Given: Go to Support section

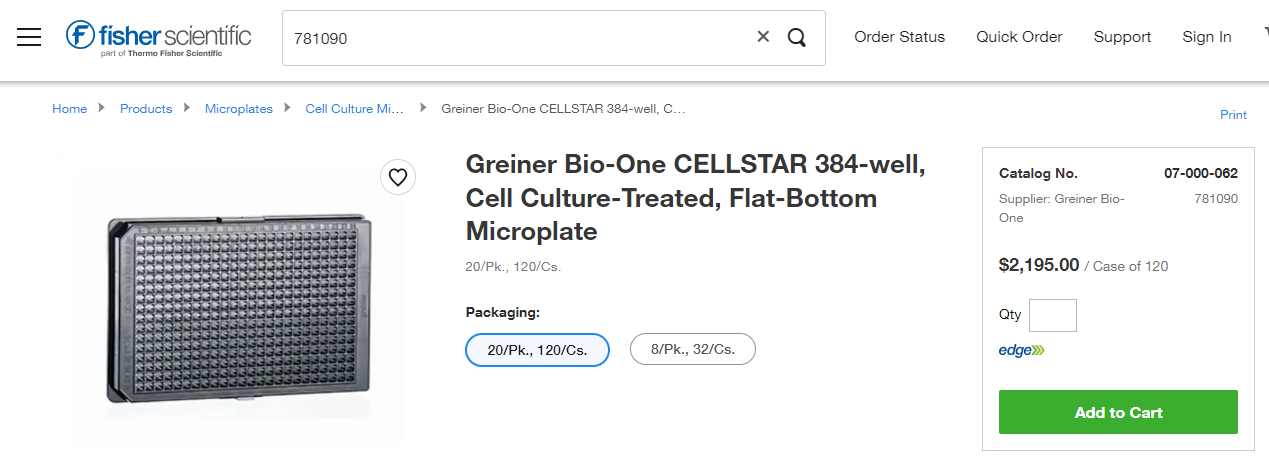Looking at the screenshot, I should click(1122, 37).
